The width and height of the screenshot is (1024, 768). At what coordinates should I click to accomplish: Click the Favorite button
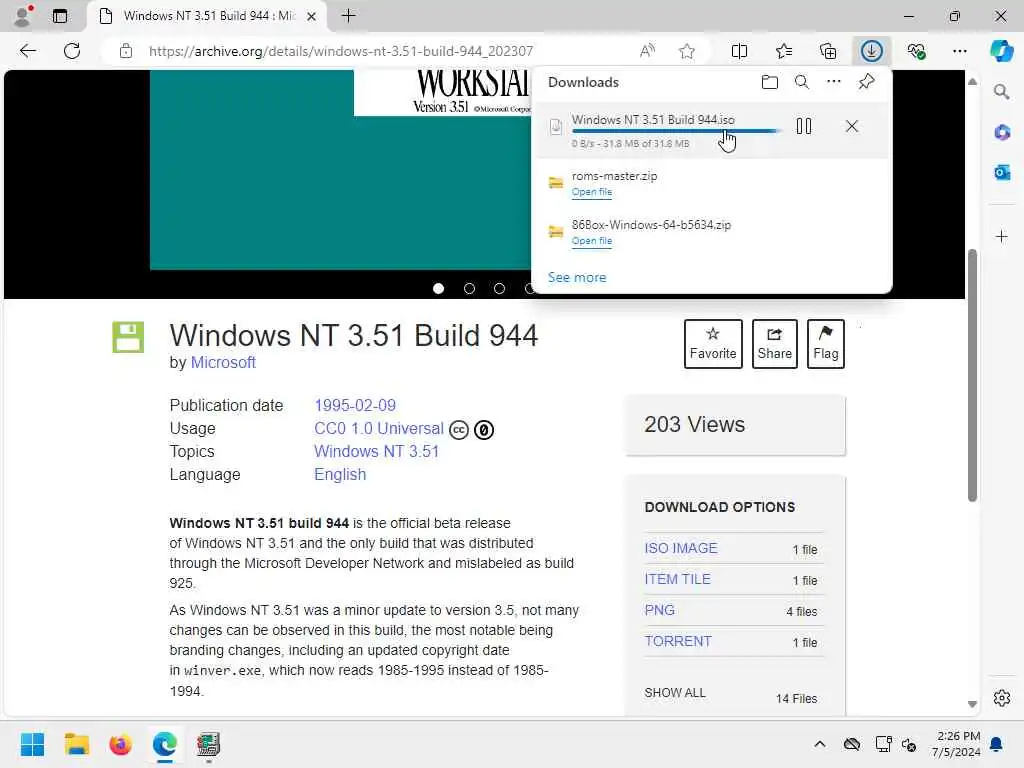pos(713,344)
